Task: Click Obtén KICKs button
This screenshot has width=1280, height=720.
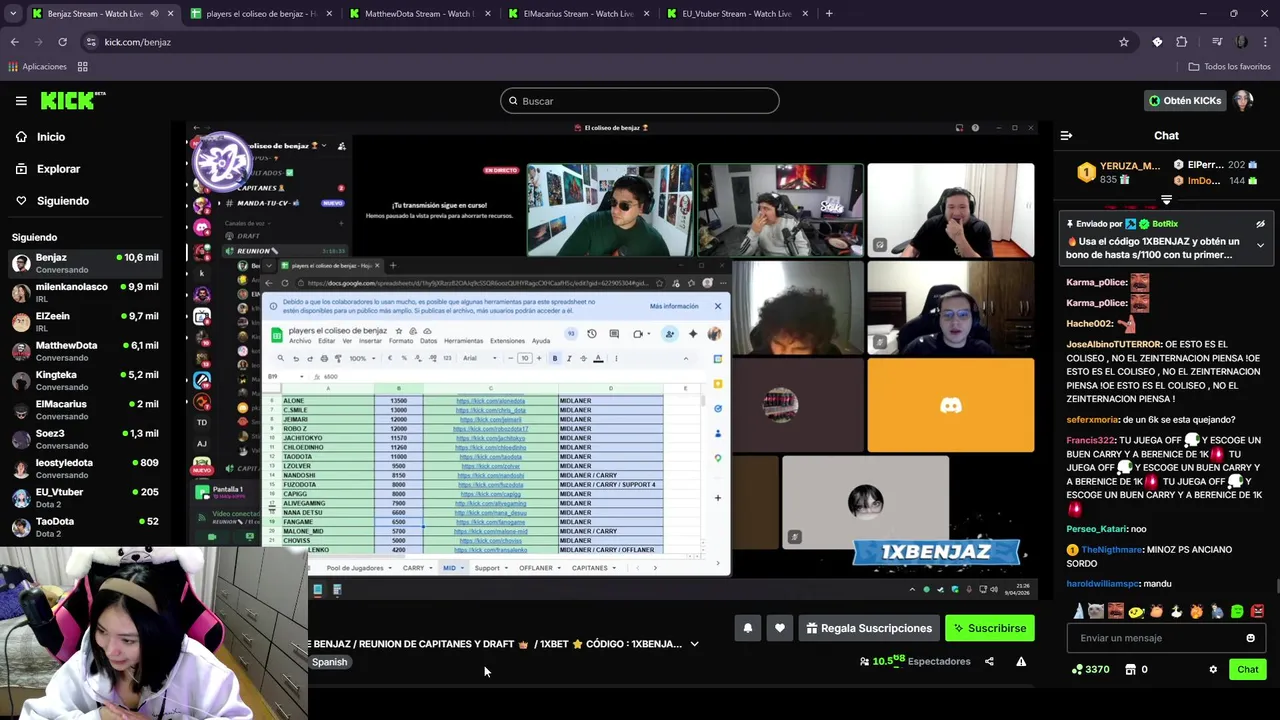Action: (x=1185, y=101)
